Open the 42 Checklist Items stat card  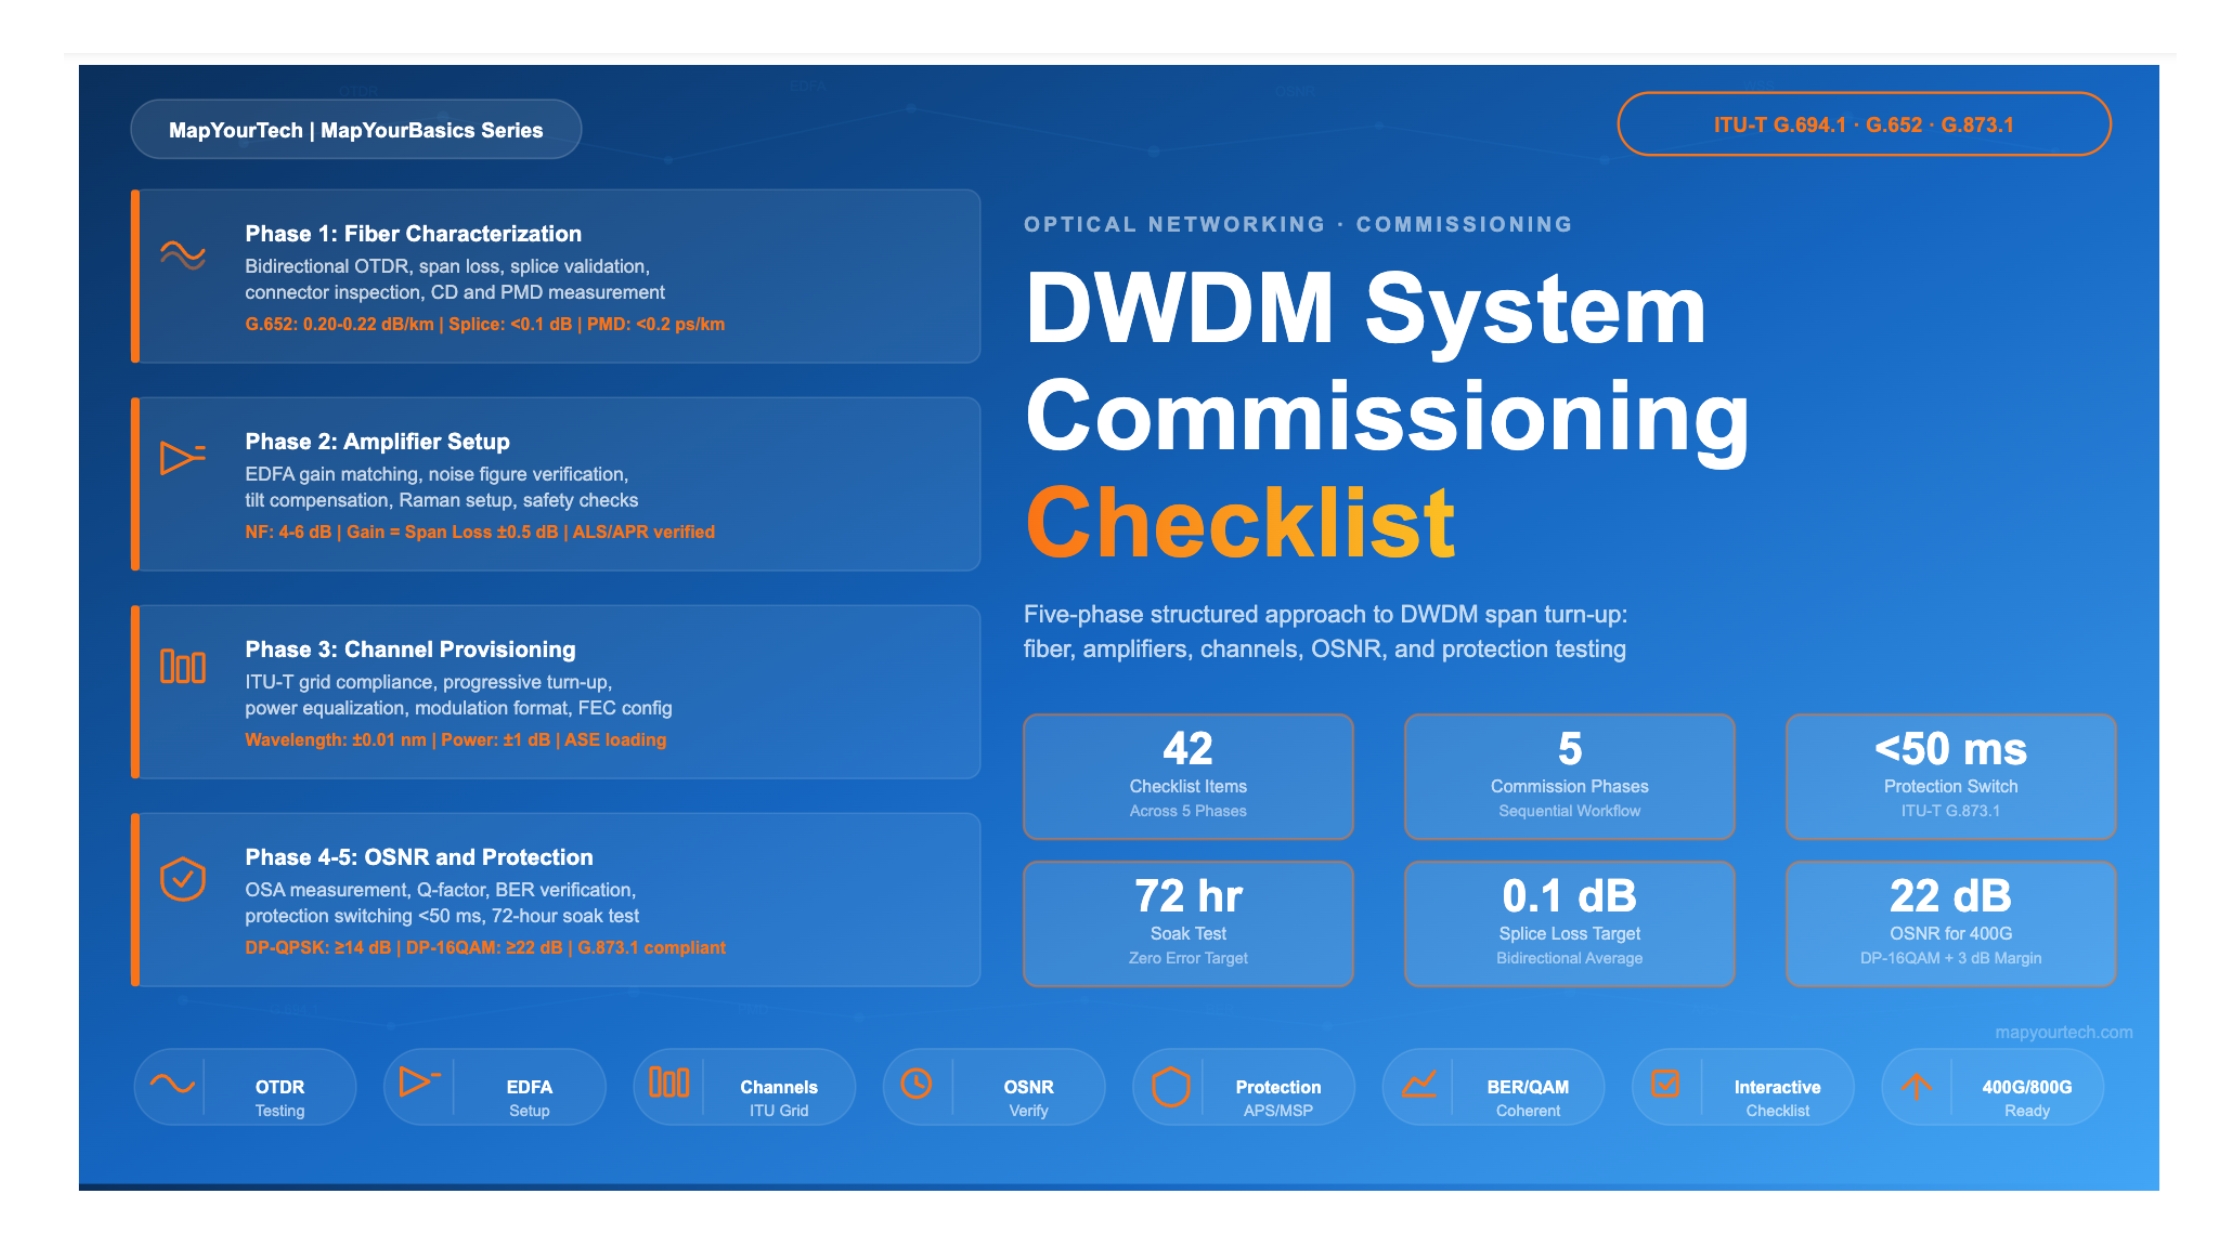pos(1188,778)
